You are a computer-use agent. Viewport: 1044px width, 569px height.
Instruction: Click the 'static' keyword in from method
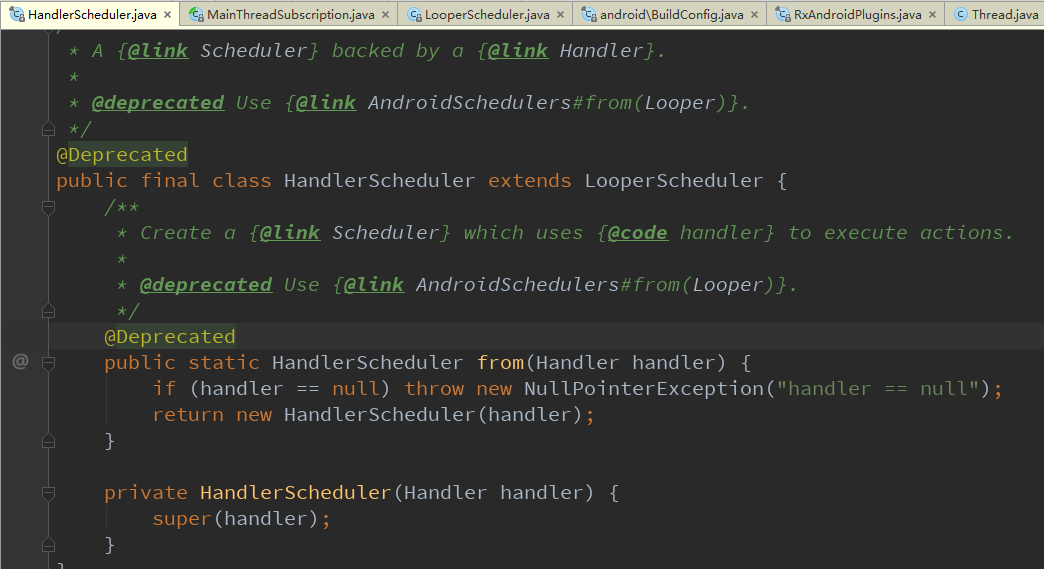[x=224, y=362]
